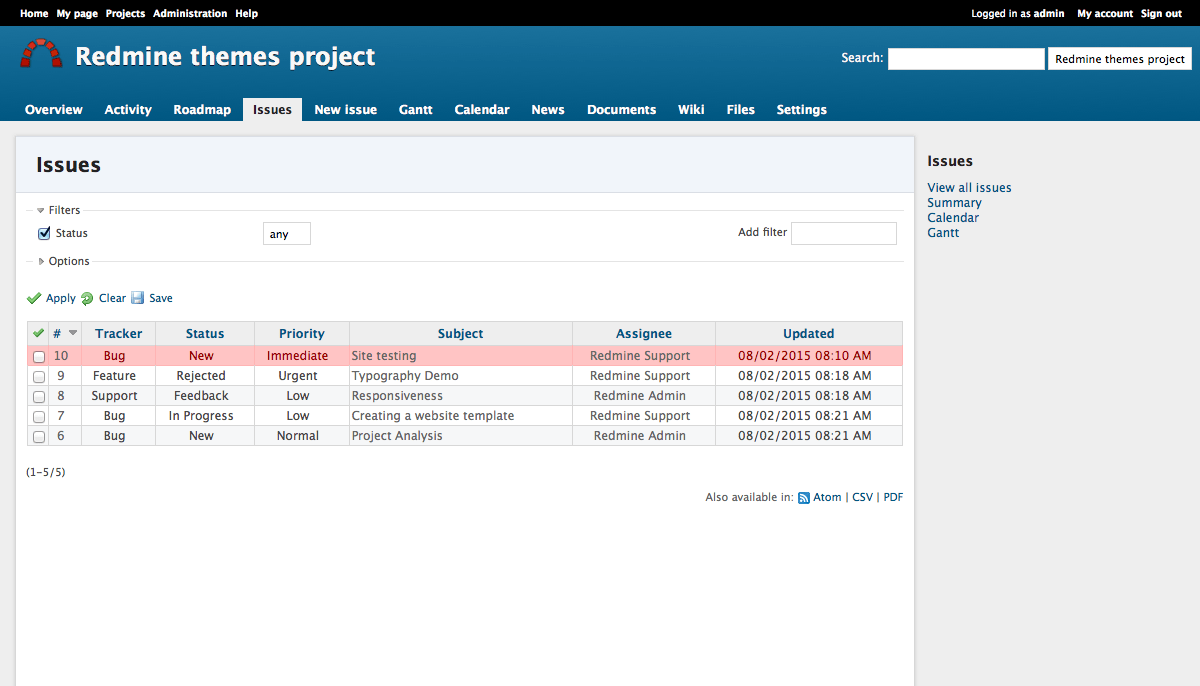Open the Activity tab
Viewport: 1200px width, 686px height.
click(x=128, y=110)
